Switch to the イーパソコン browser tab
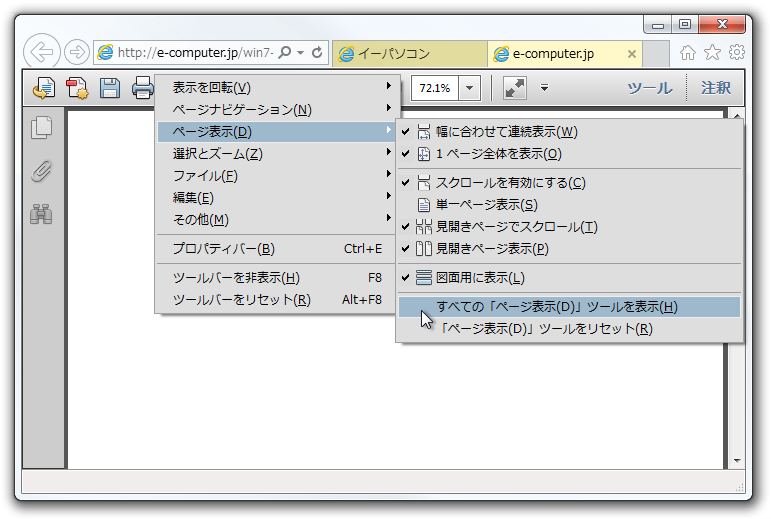The image size is (771, 519). click(x=410, y=53)
